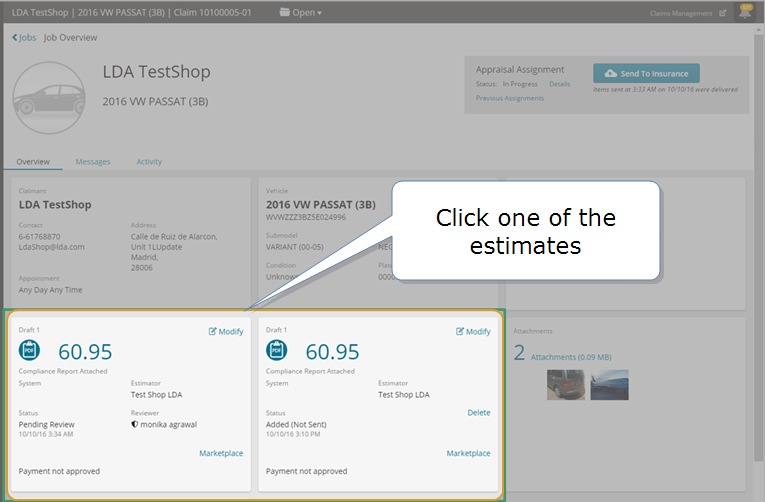Open PDF report icon in first estimate
765x502 pixels.
29,351
